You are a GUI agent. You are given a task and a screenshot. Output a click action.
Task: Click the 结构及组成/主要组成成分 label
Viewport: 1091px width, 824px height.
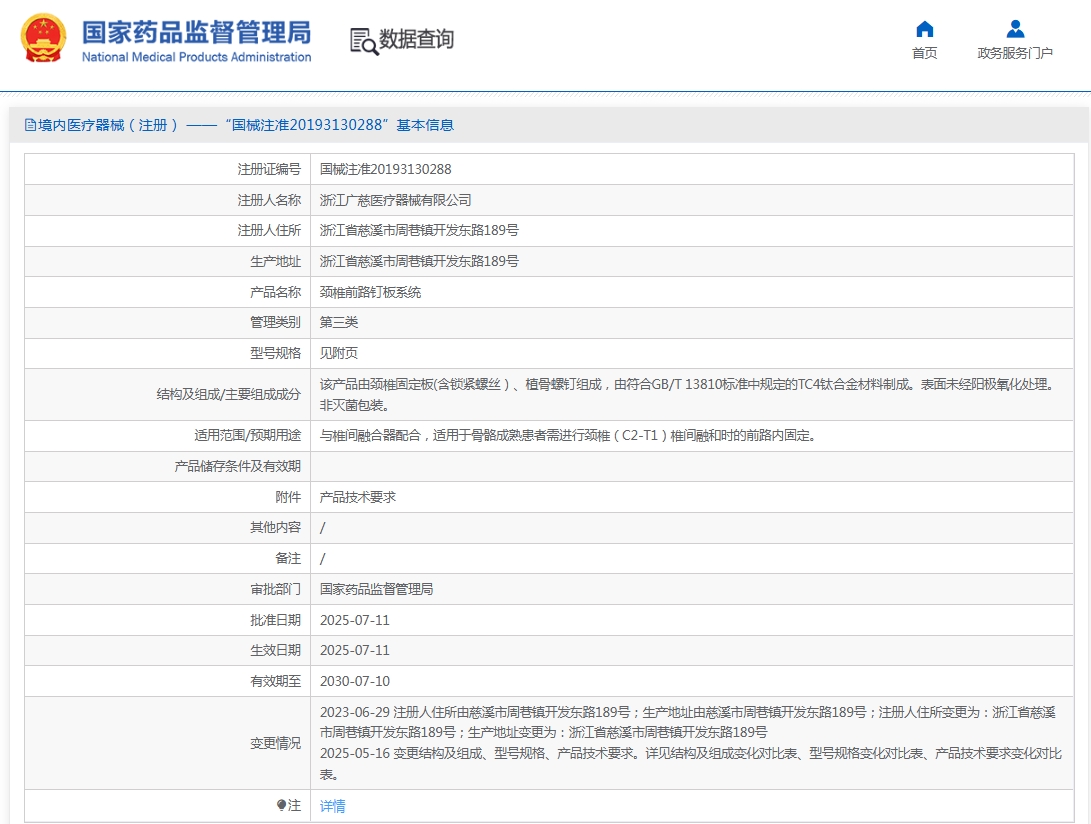[x=229, y=395]
